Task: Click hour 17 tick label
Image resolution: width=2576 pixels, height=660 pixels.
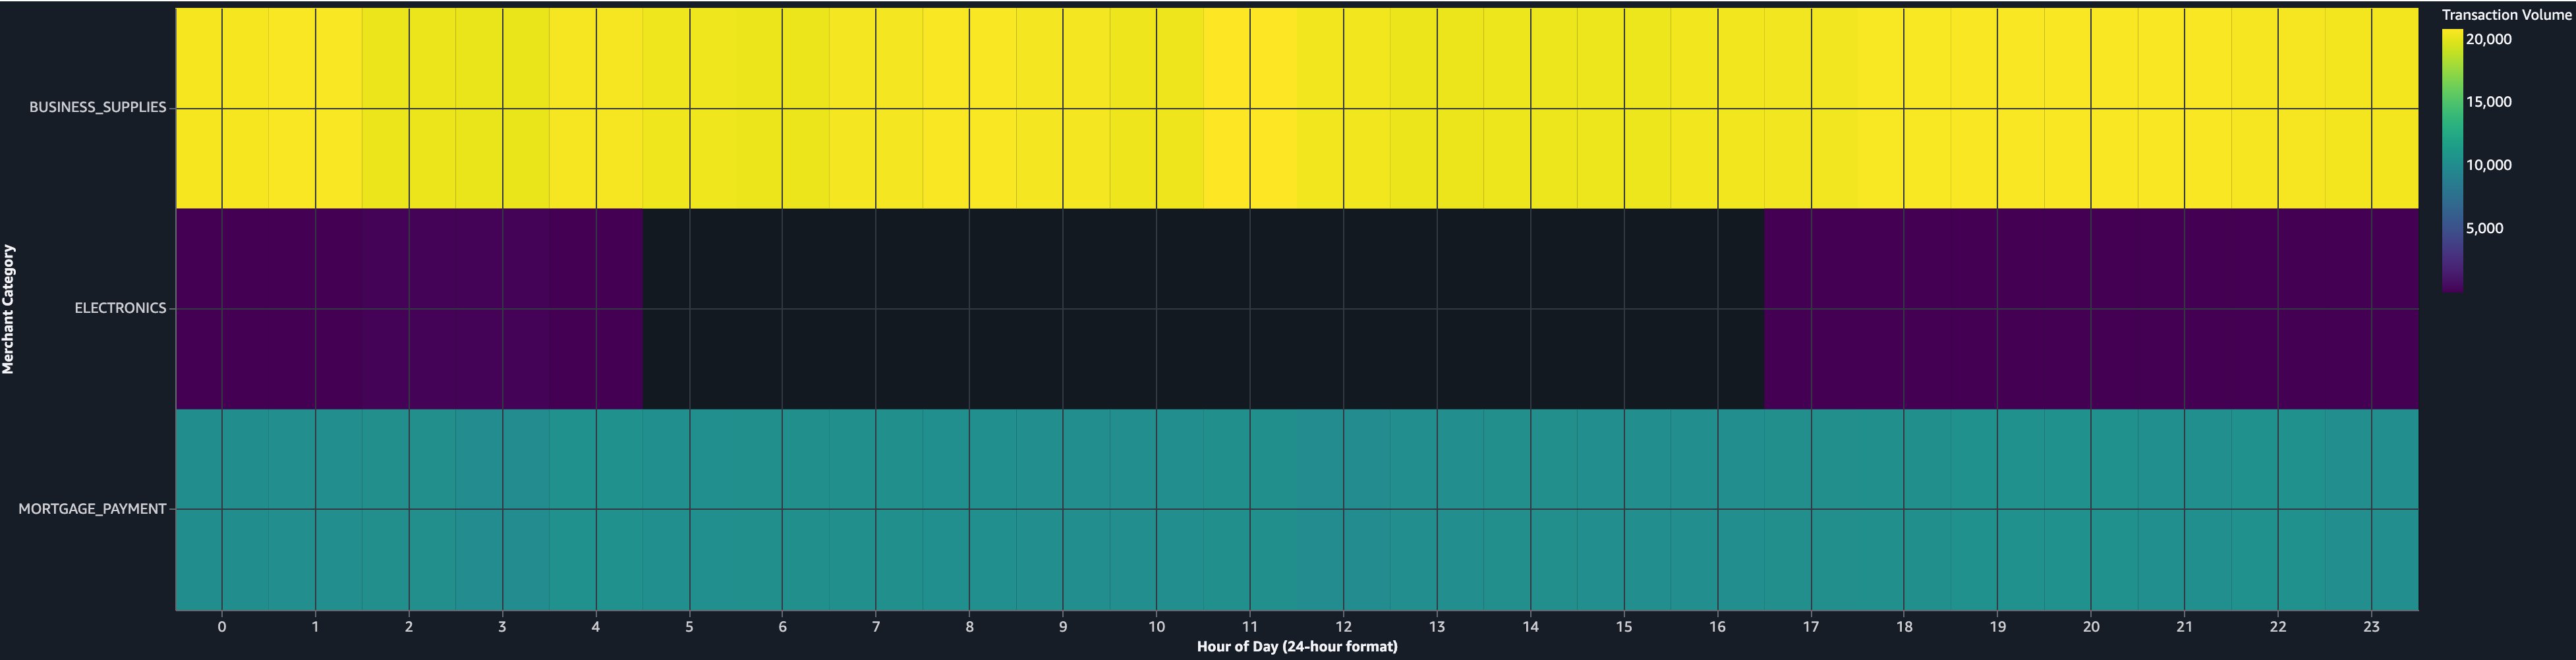Action: pyautogui.click(x=1811, y=627)
